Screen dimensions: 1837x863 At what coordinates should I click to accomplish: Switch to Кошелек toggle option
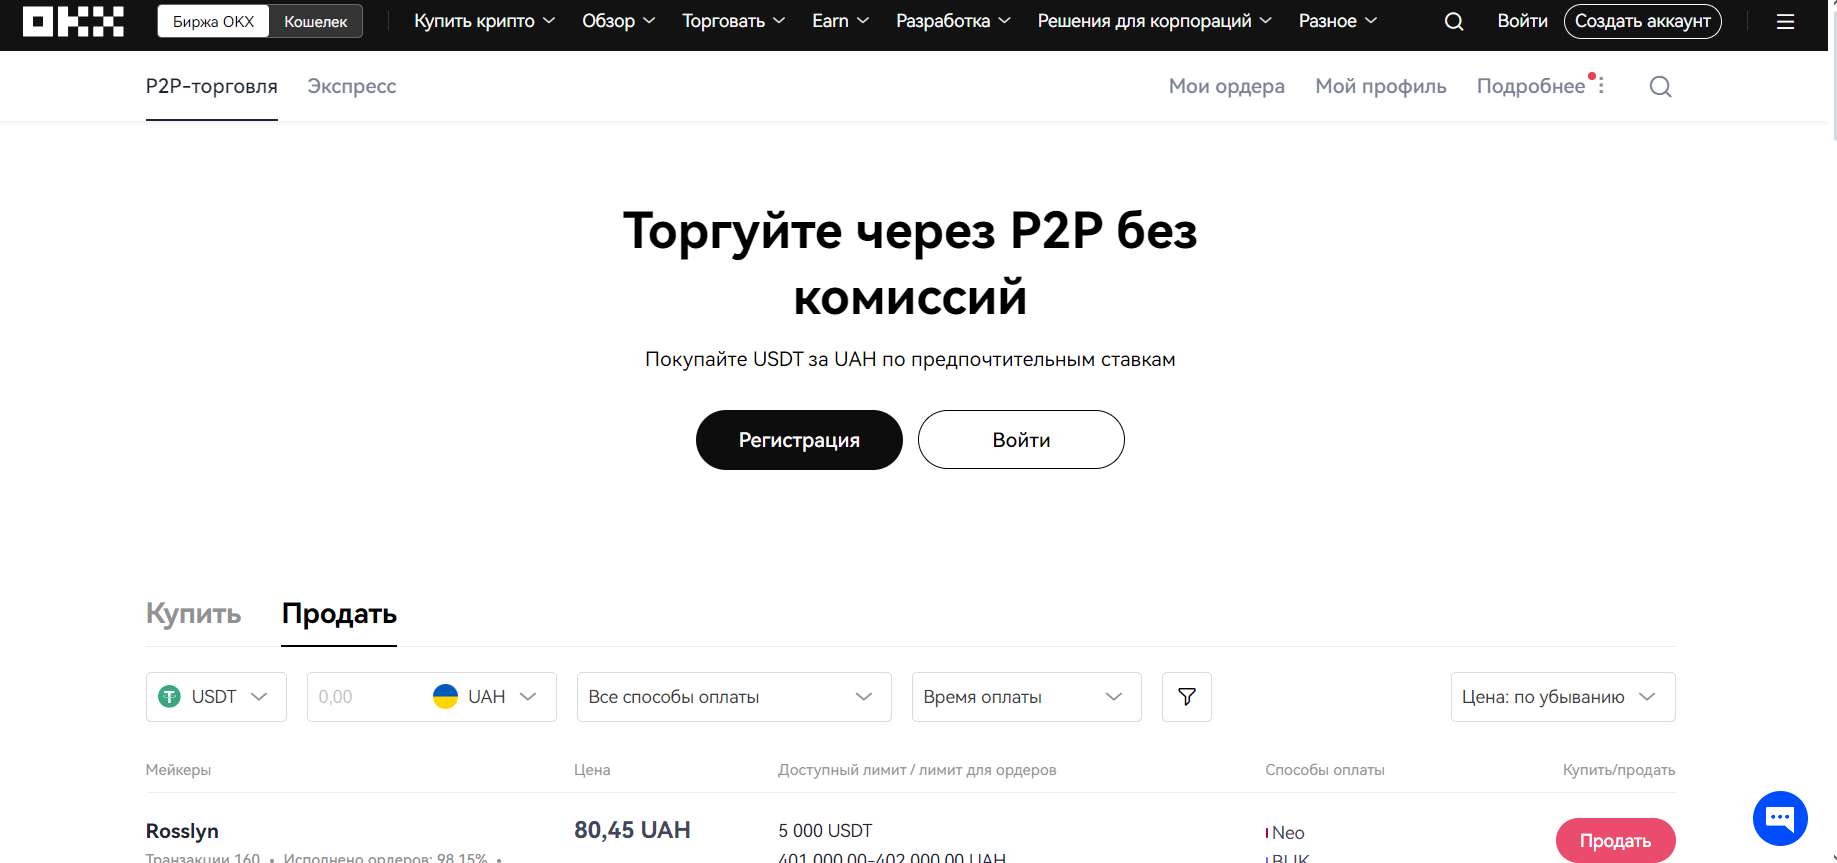(x=316, y=21)
